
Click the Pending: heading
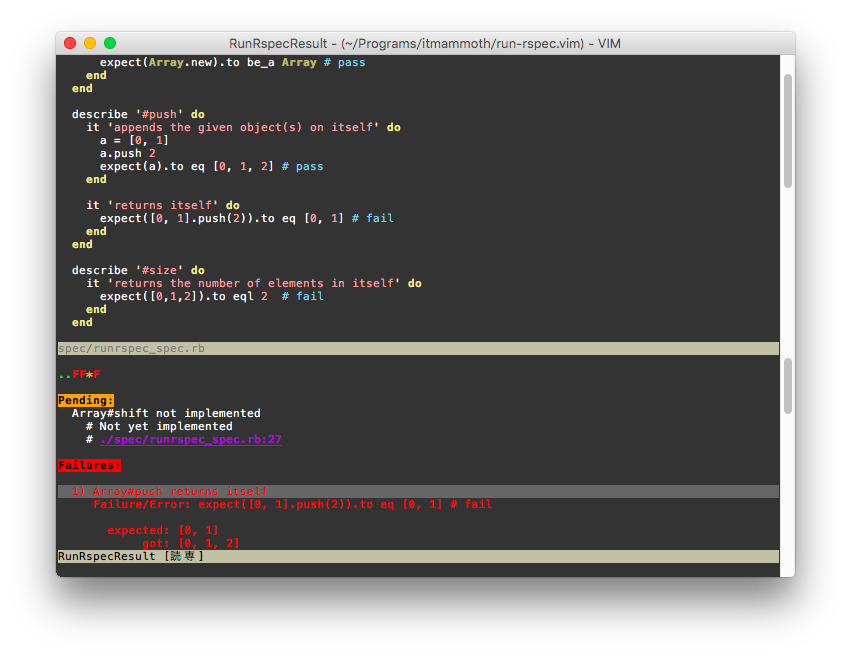click(x=86, y=400)
